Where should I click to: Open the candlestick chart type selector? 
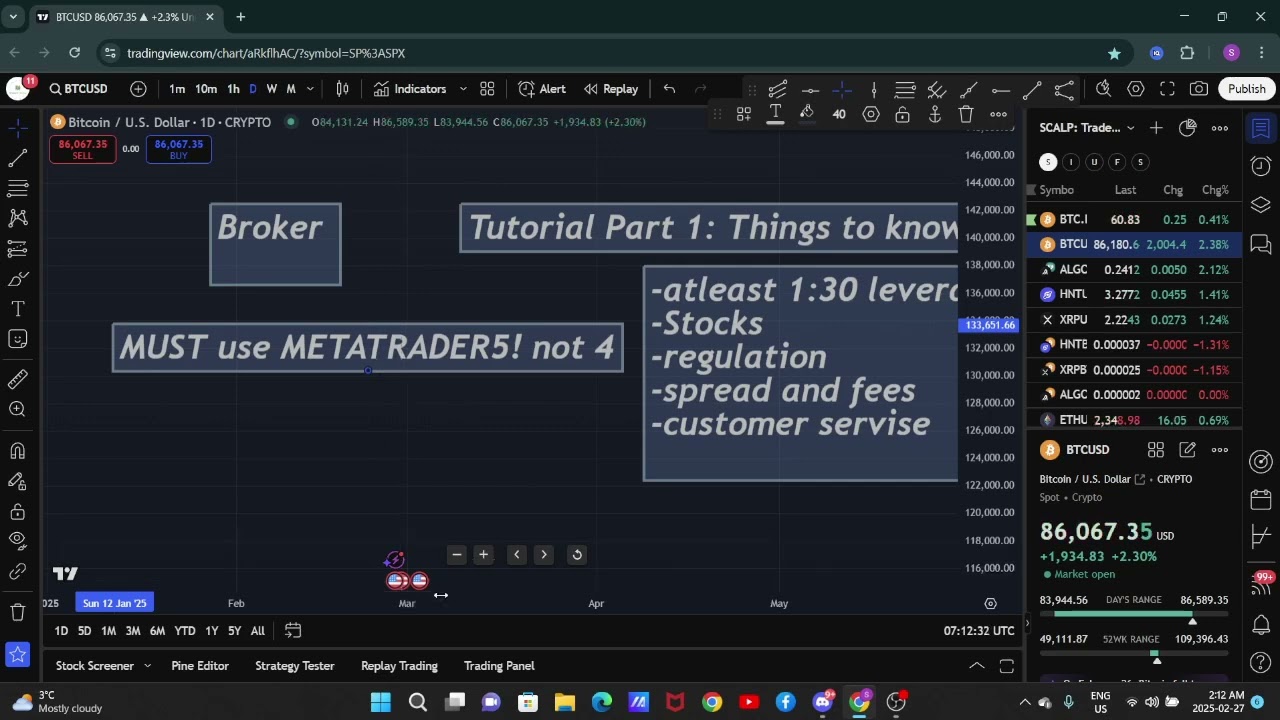[x=342, y=89]
